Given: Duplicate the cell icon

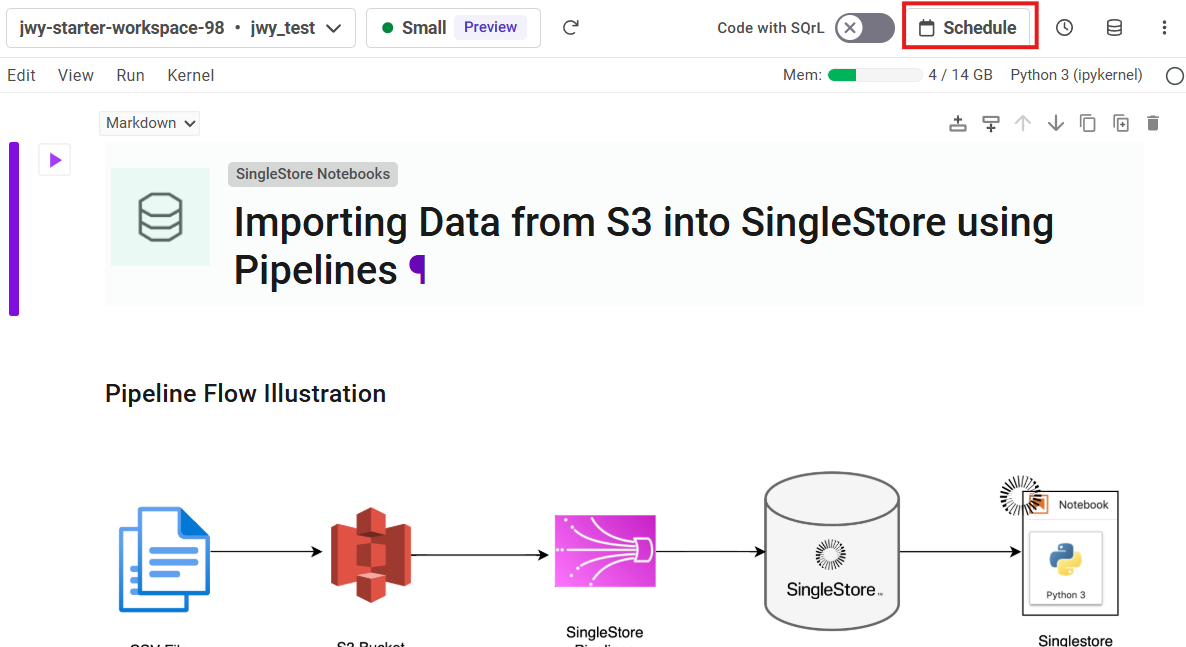Looking at the screenshot, I should tap(1121, 123).
